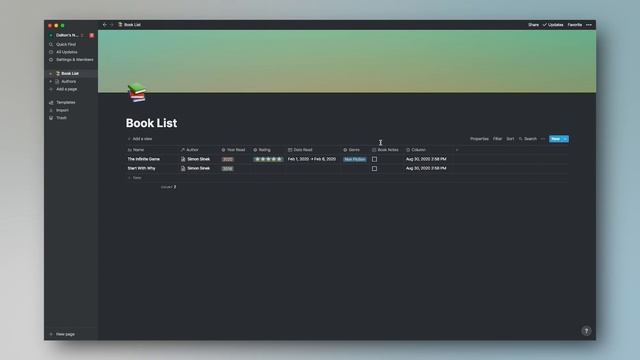This screenshot has height=360, width=640.
Task: Click the 2020 Year Read tag
Action: tap(228, 159)
